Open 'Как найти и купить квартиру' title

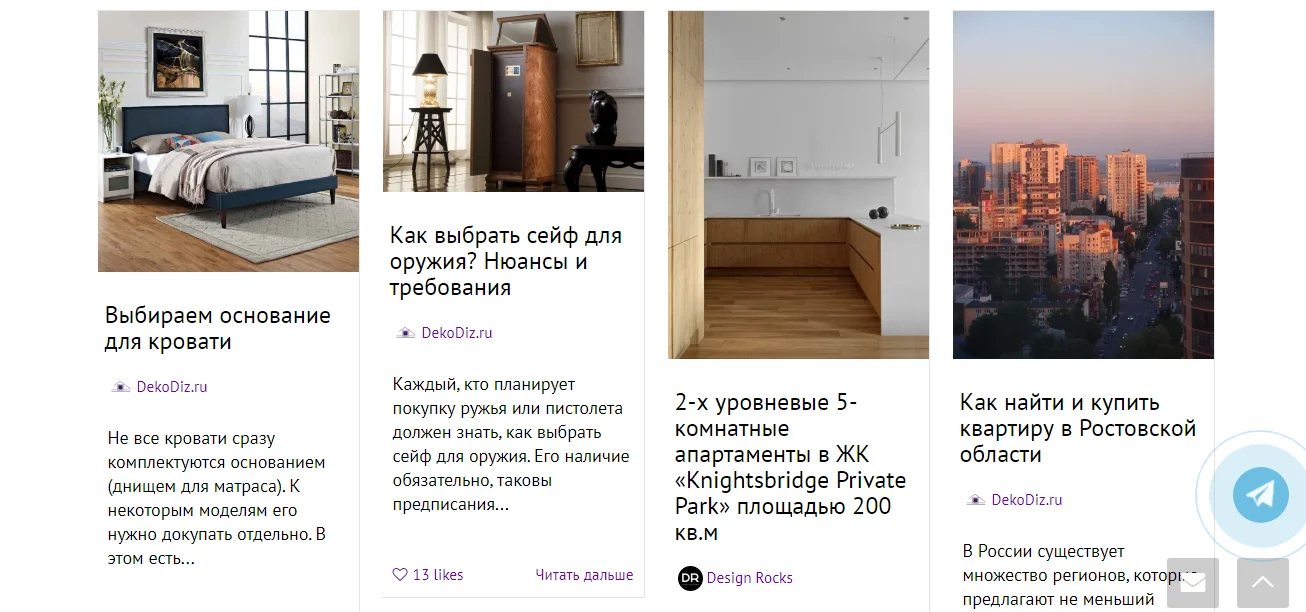[x=1078, y=428]
